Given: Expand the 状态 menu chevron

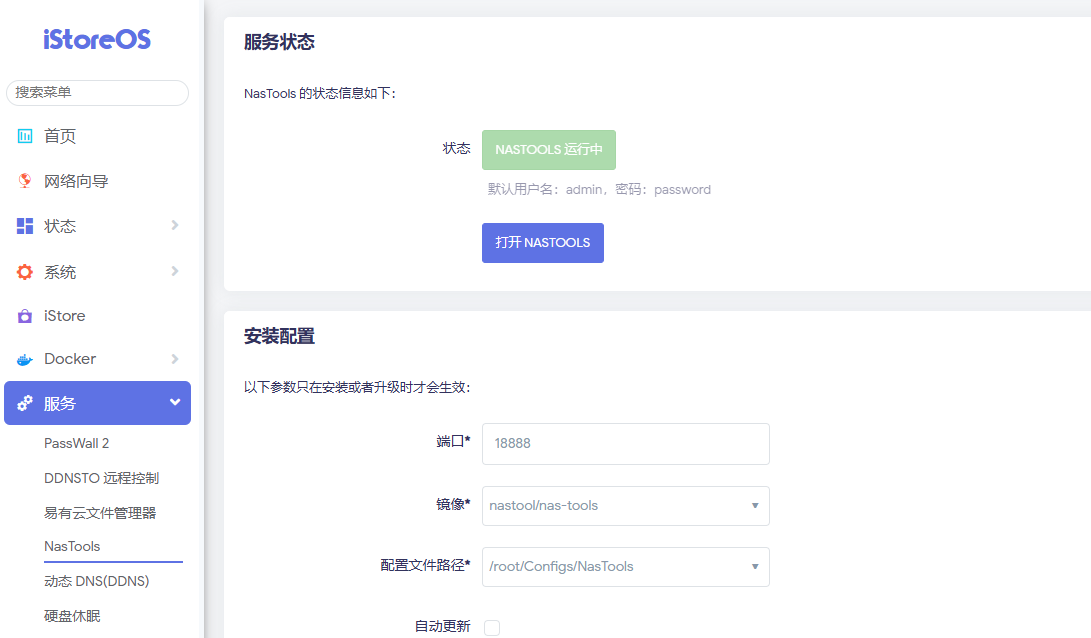Looking at the screenshot, I should [x=175, y=225].
